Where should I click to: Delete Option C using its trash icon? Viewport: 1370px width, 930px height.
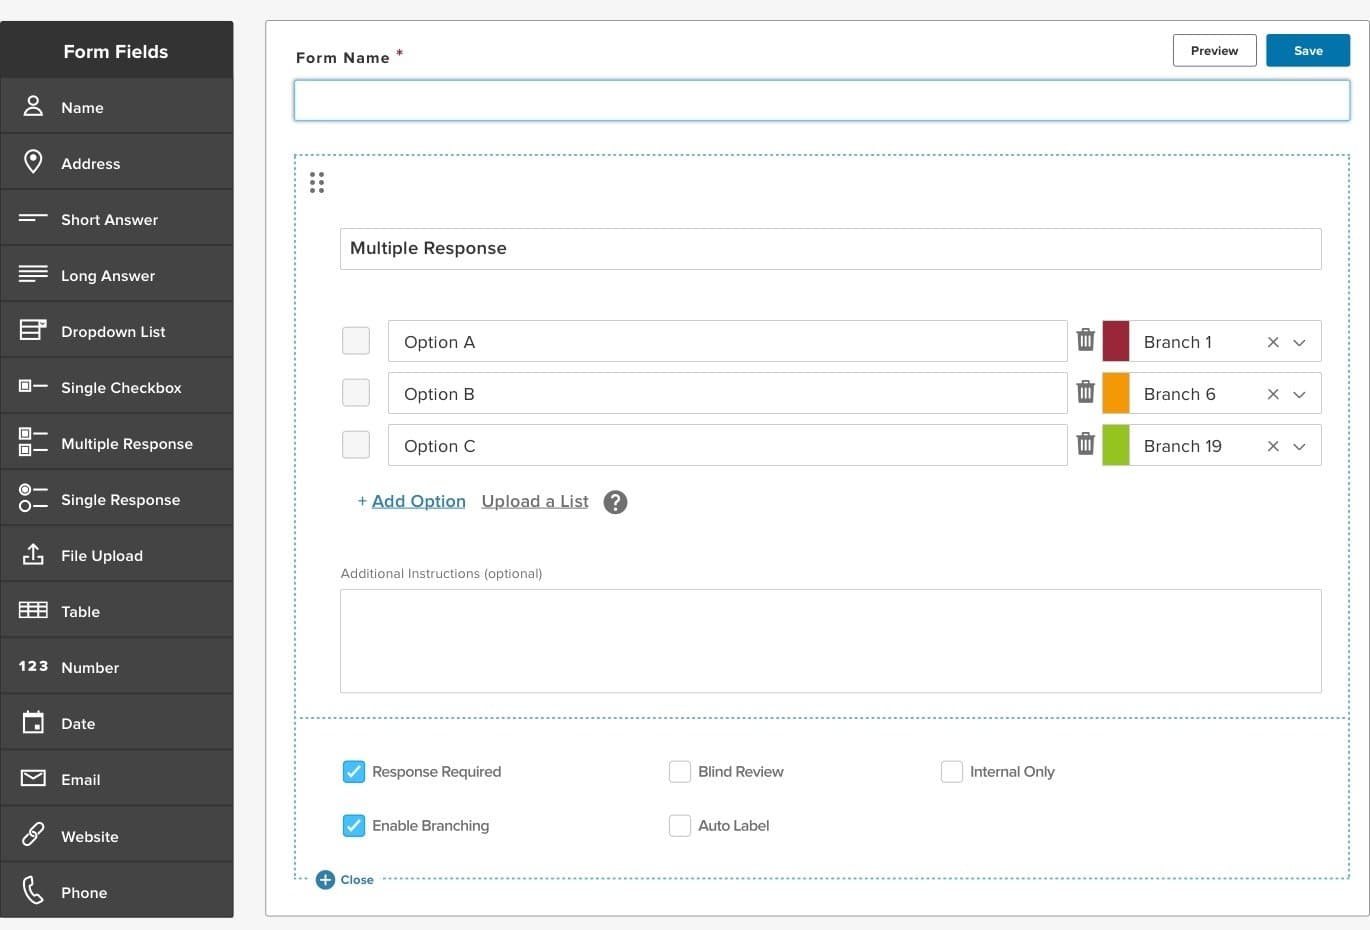pos(1085,444)
